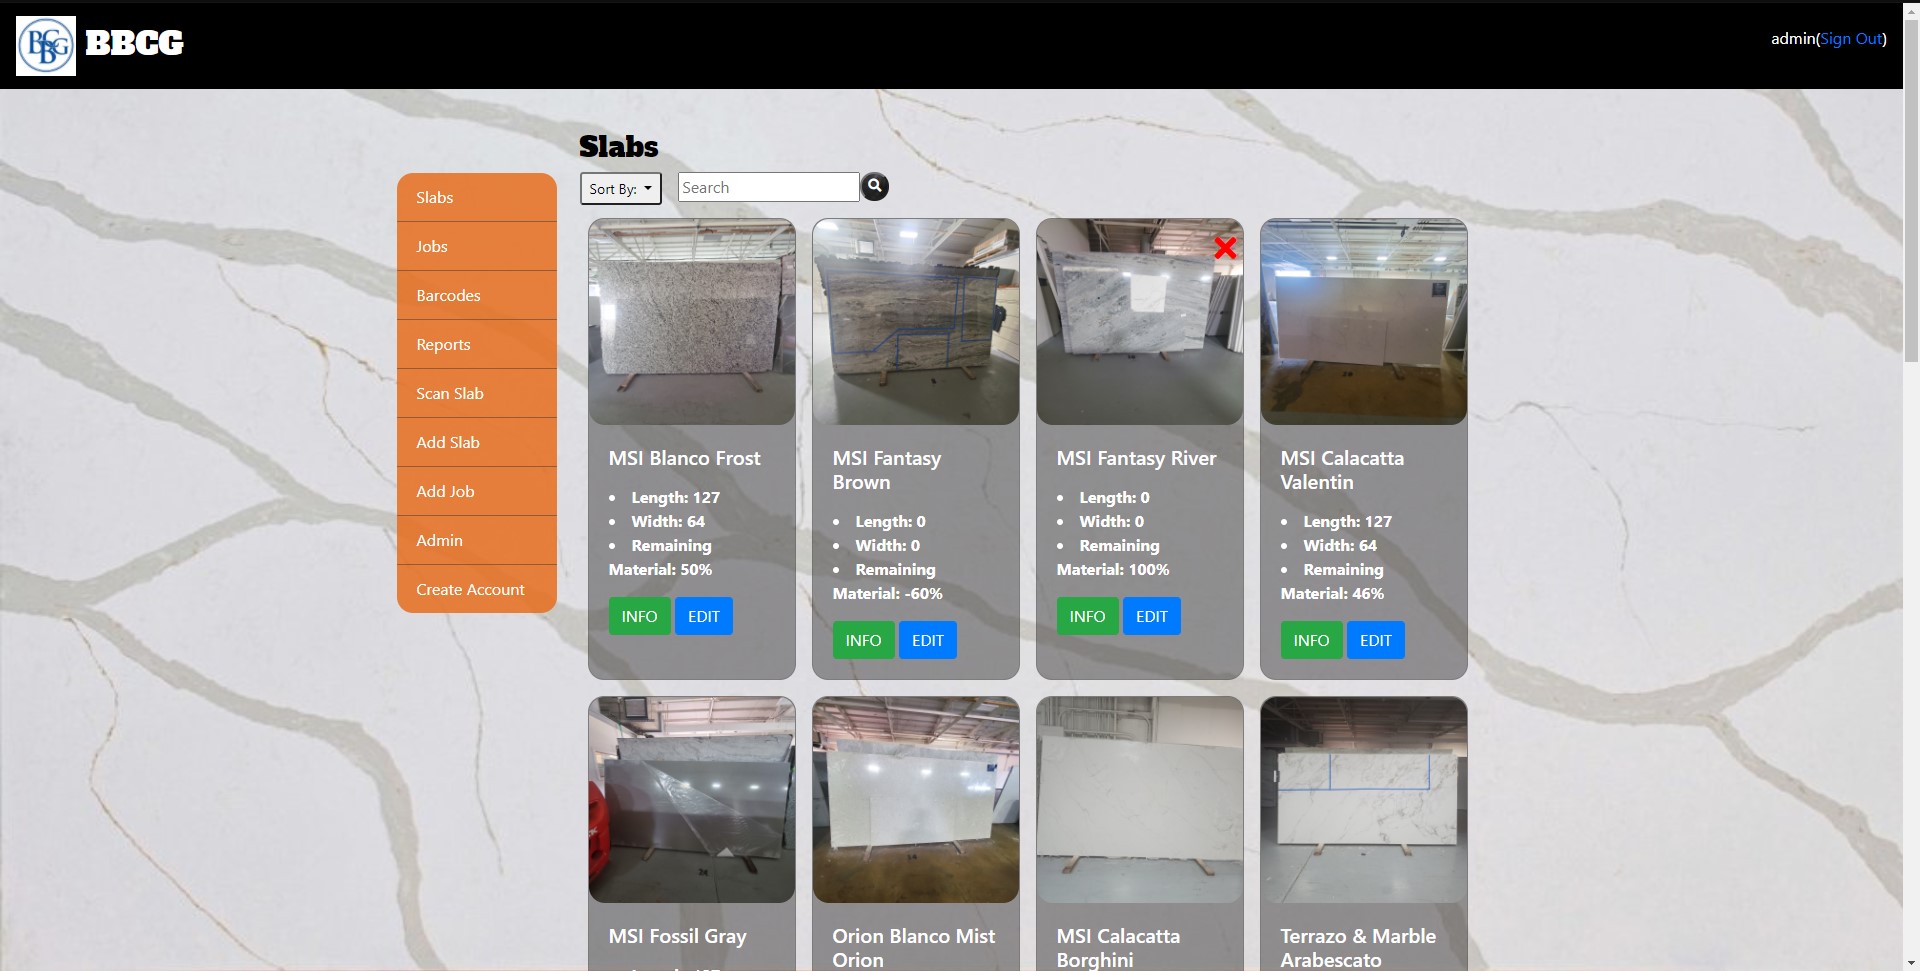Open the Sort By dropdown

click(621, 188)
